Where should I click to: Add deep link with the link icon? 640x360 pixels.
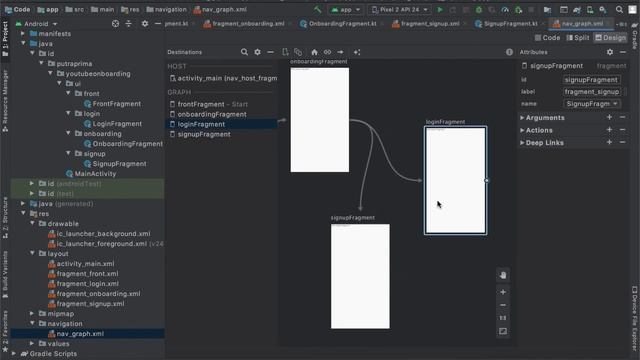(327, 52)
